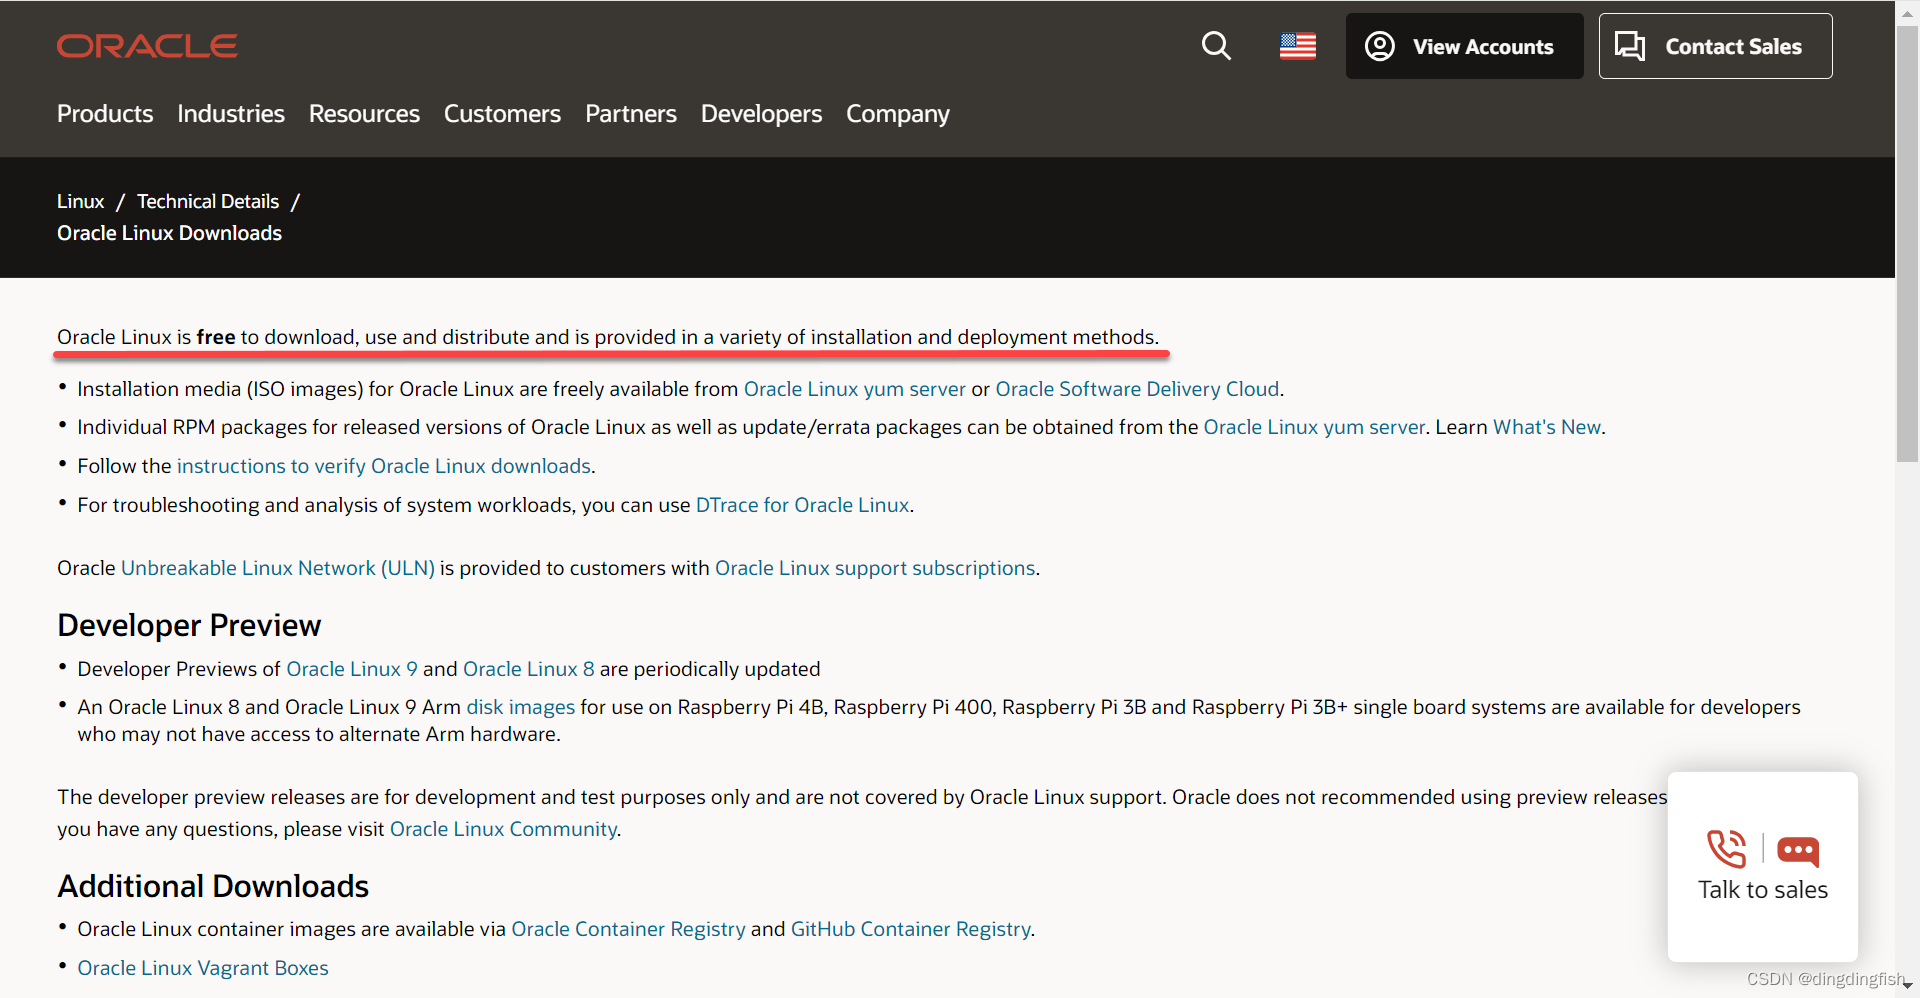Open Oracle Linux yum server link in RPM packages line
The image size is (1920, 998).
tap(1314, 427)
